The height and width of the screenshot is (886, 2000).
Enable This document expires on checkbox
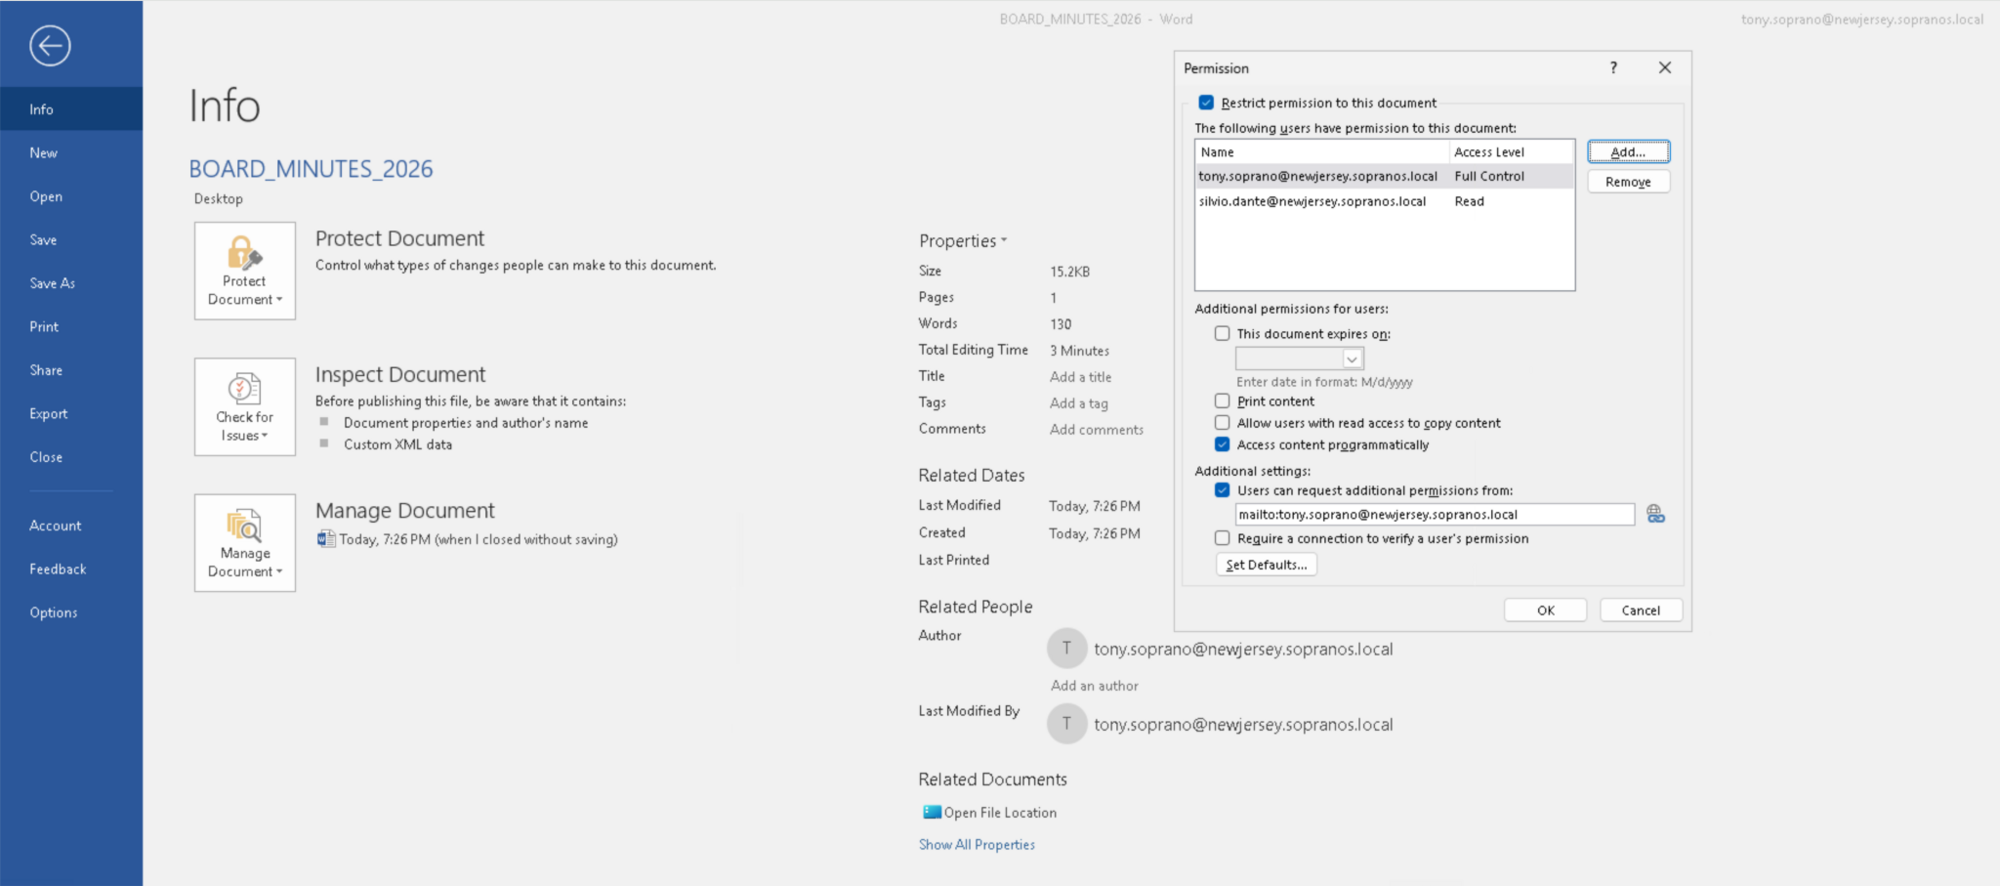pos(1222,334)
